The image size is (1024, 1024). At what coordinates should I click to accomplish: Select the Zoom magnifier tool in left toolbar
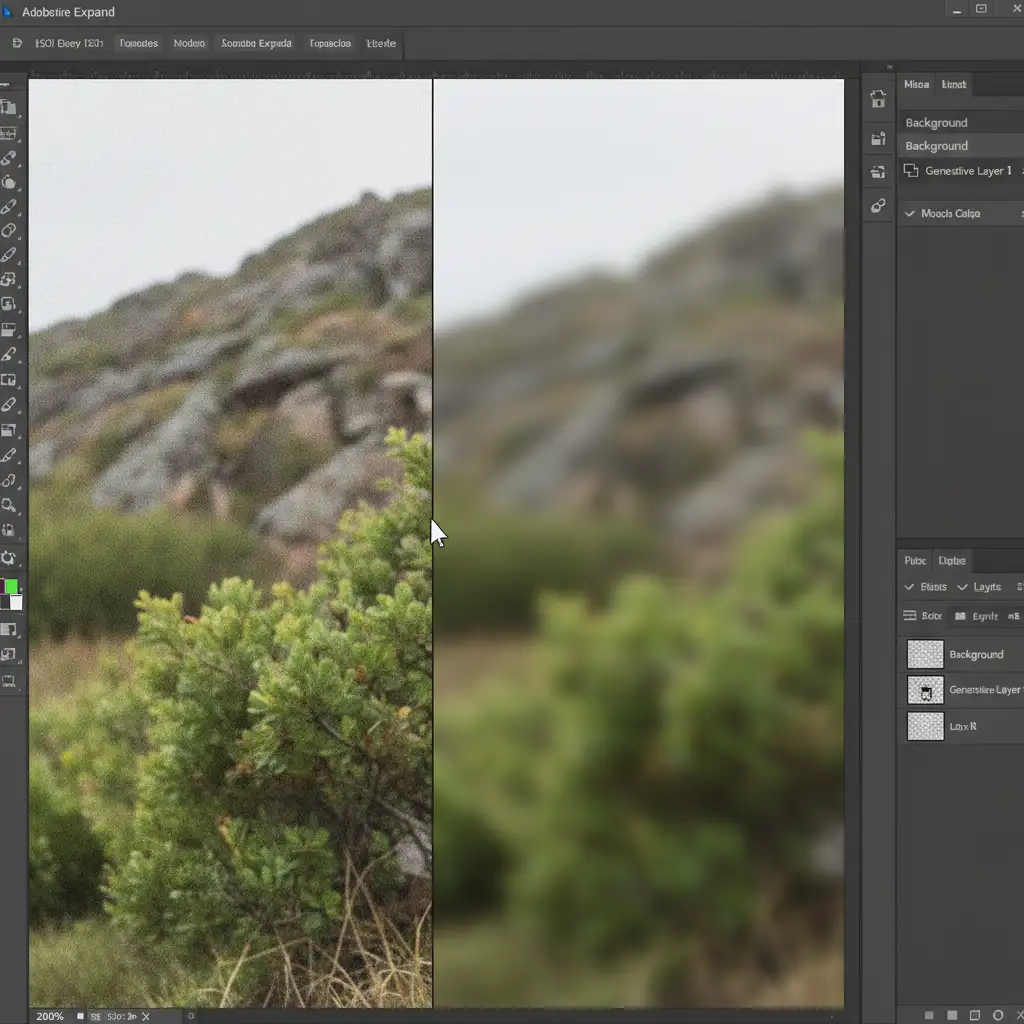click(x=9, y=505)
